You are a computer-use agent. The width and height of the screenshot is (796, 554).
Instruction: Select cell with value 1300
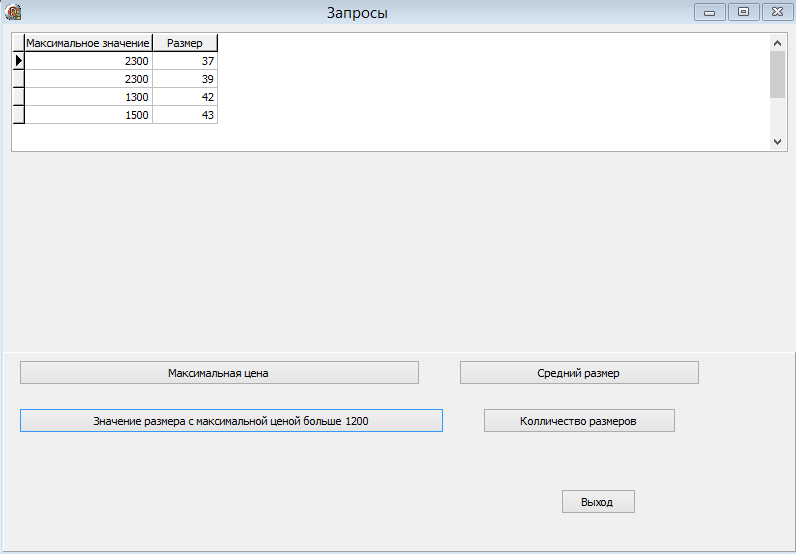(x=88, y=97)
